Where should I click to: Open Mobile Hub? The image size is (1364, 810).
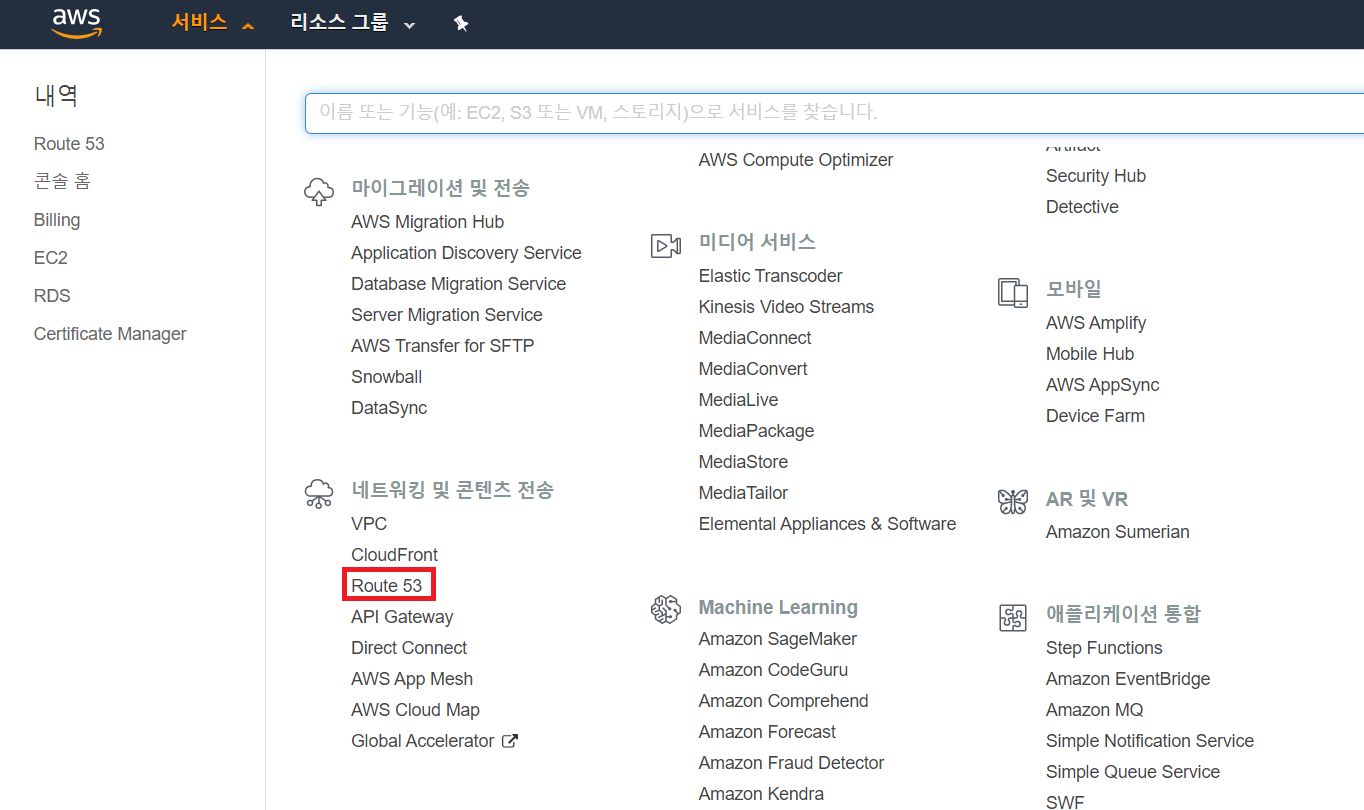coord(1090,354)
